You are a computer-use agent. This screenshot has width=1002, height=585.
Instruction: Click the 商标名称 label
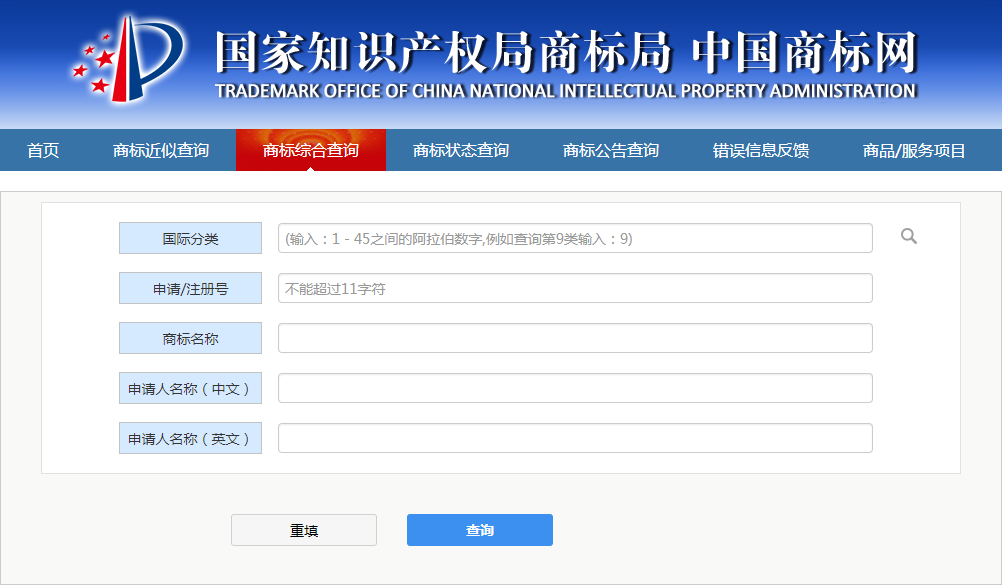190,338
